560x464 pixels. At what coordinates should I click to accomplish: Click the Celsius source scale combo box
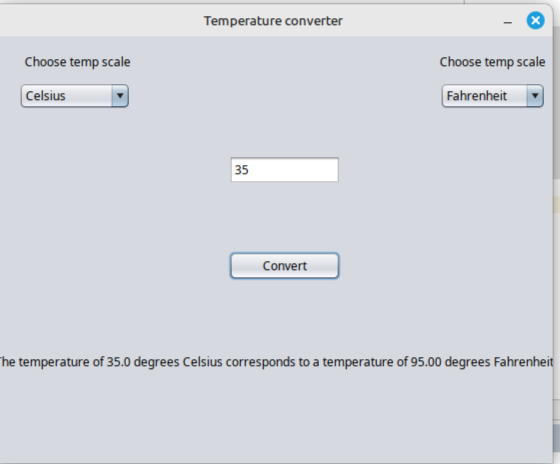pyautogui.click(x=75, y=96)
